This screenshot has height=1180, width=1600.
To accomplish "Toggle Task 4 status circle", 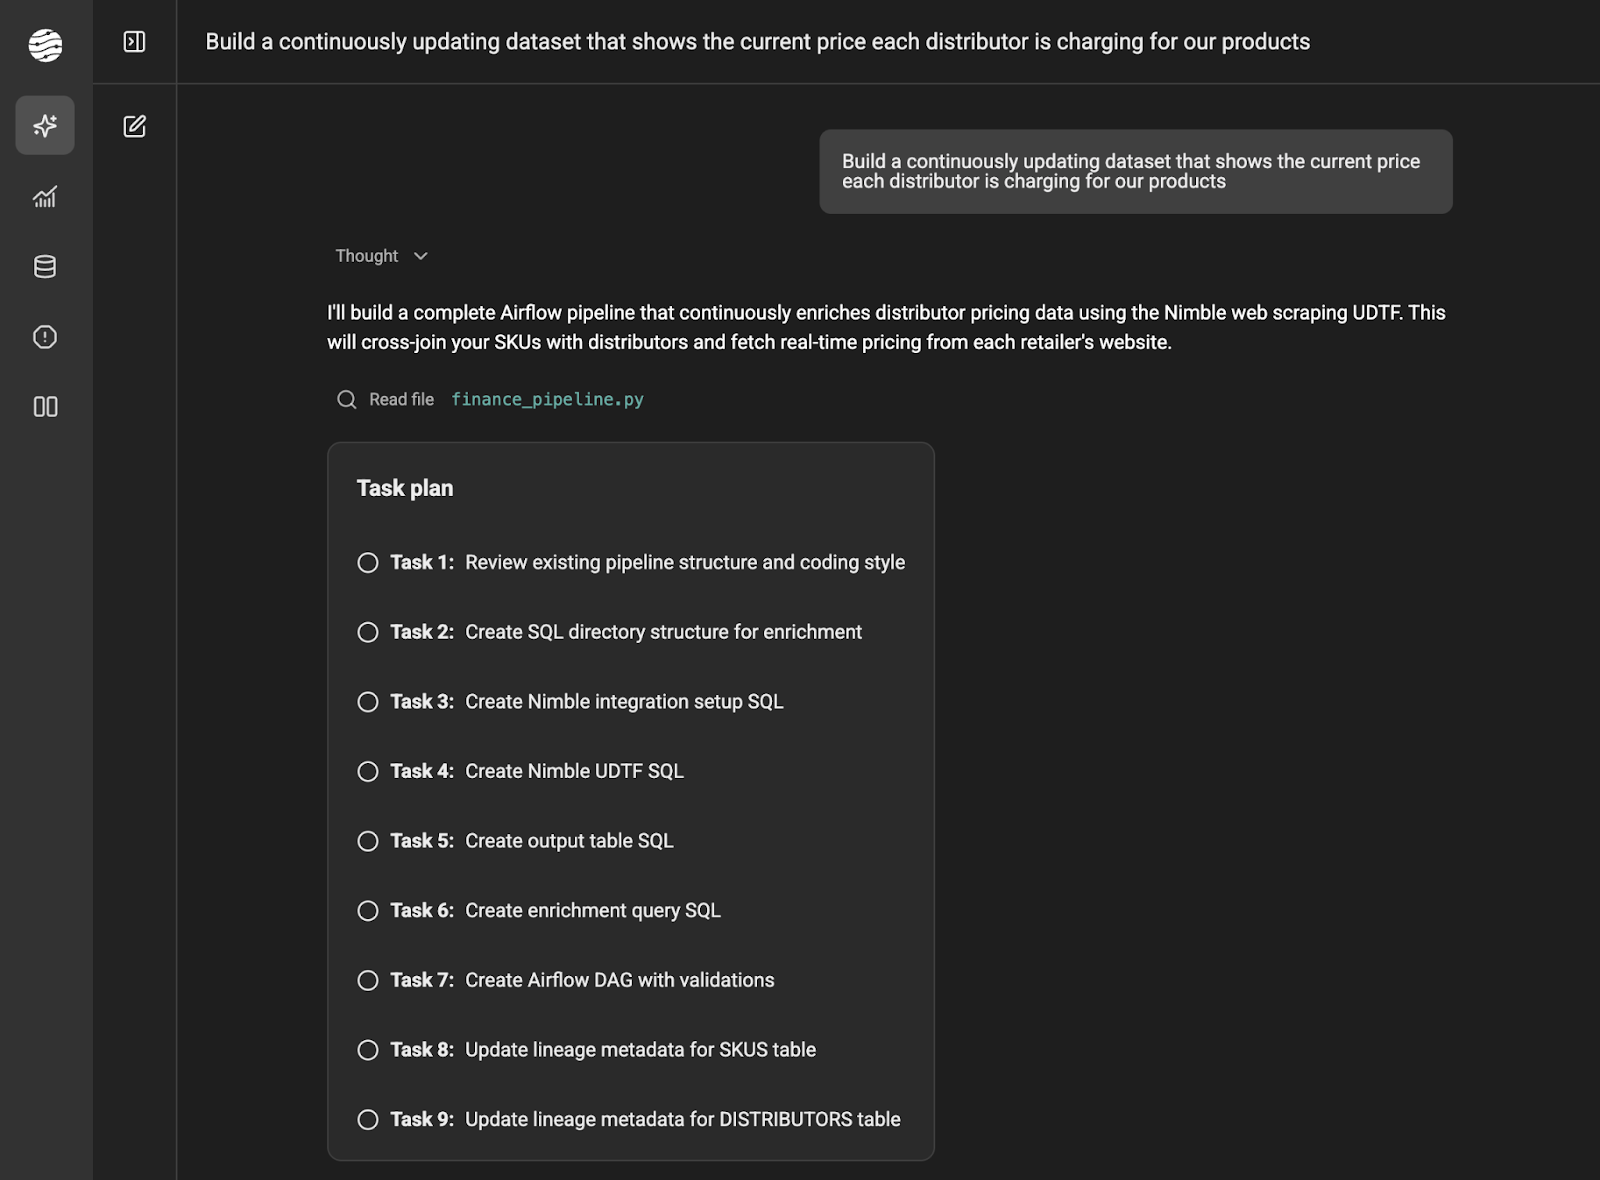I will pyautogui.click(x=368, y=772).
